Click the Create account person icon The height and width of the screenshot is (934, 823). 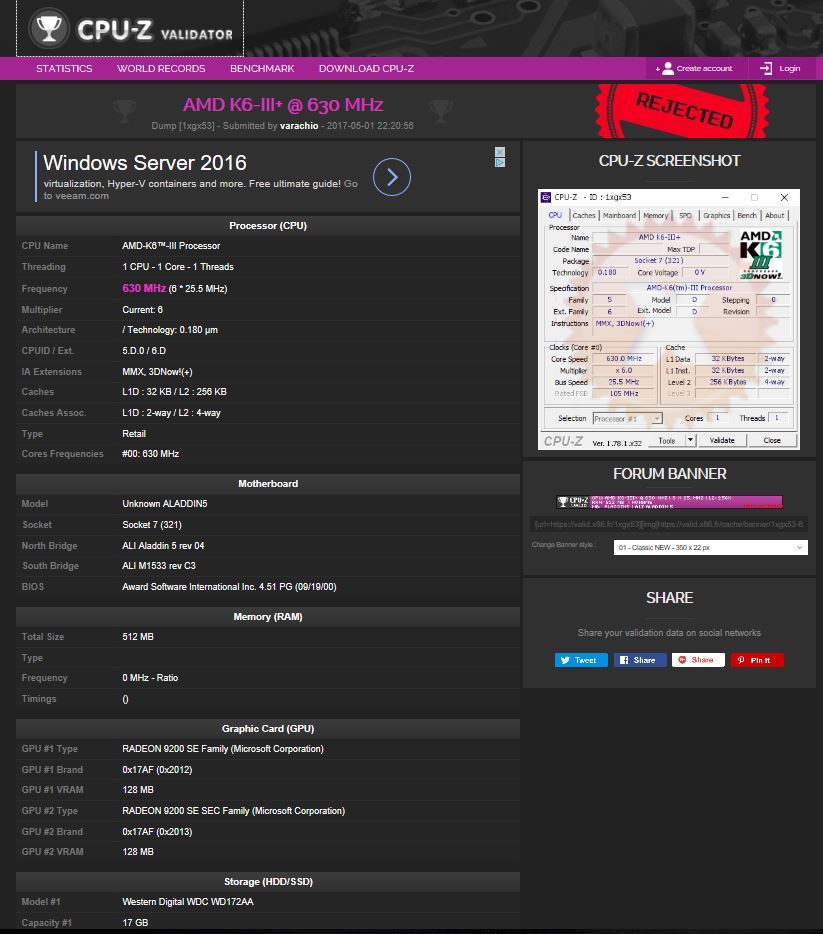point(668,69)
